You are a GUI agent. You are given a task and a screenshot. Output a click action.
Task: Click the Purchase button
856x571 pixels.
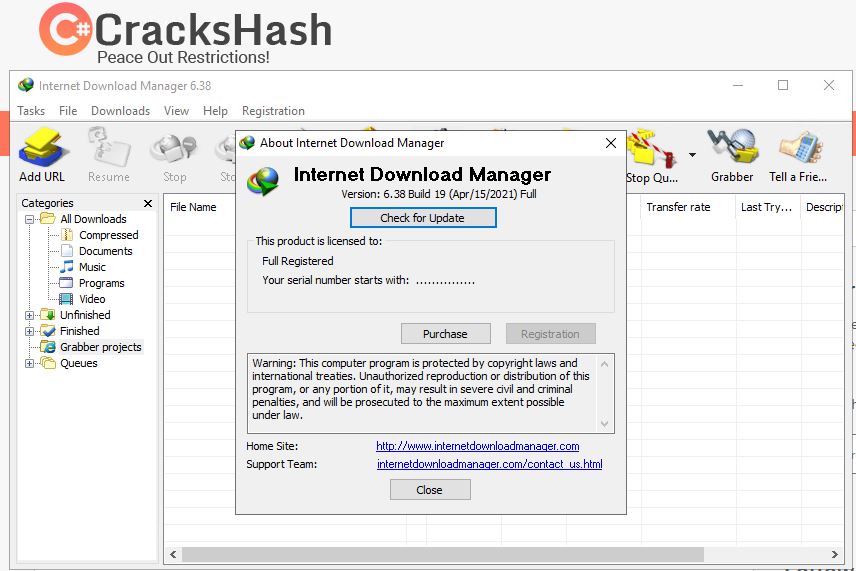pyautogui.click(x=445, y=334)
